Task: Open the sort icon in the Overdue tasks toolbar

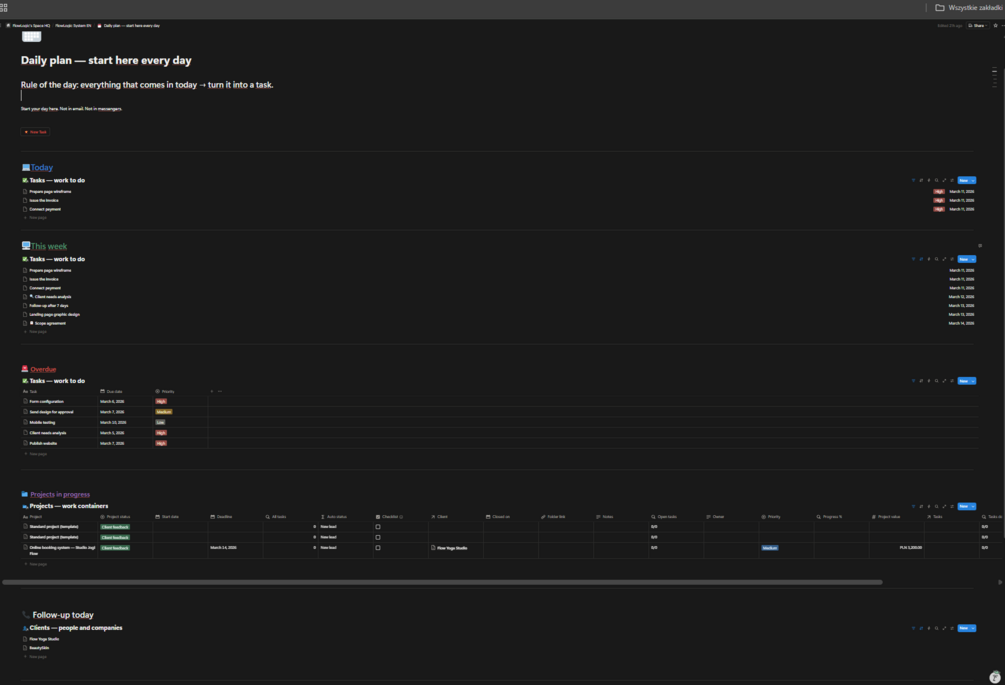Action: tap(921, 381)
